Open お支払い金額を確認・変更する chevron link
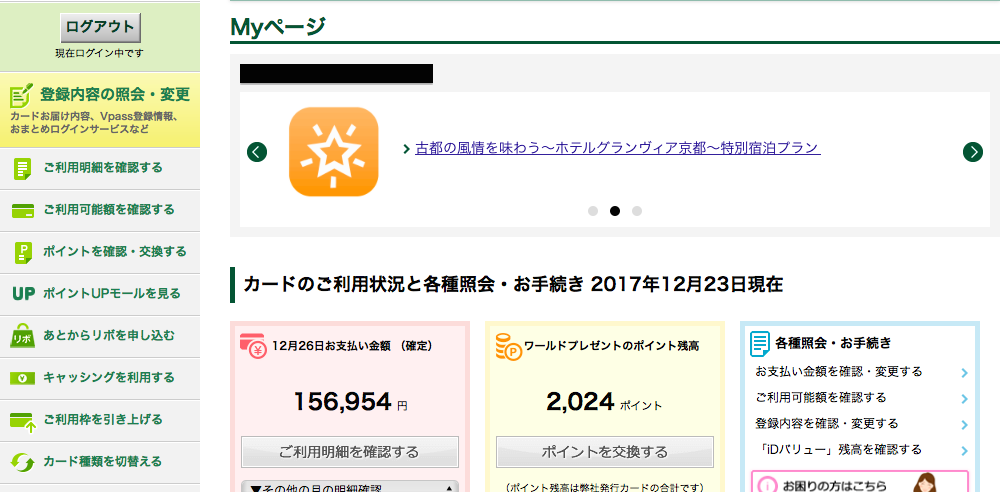Image resolution: width=1005 pixels, height=492 pixels. 963,372
